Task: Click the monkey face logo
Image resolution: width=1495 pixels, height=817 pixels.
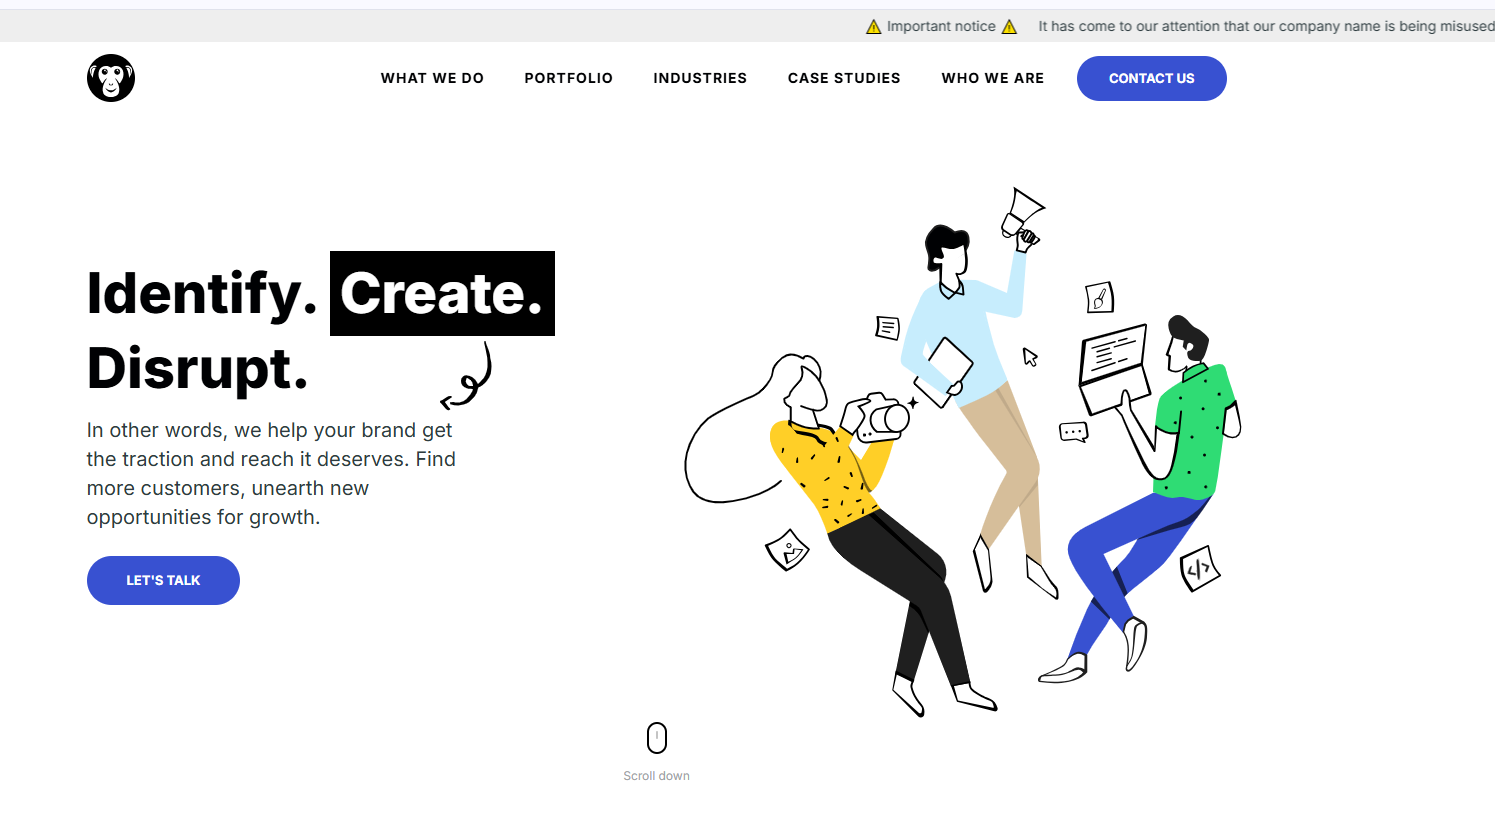Action: (111, 78)
